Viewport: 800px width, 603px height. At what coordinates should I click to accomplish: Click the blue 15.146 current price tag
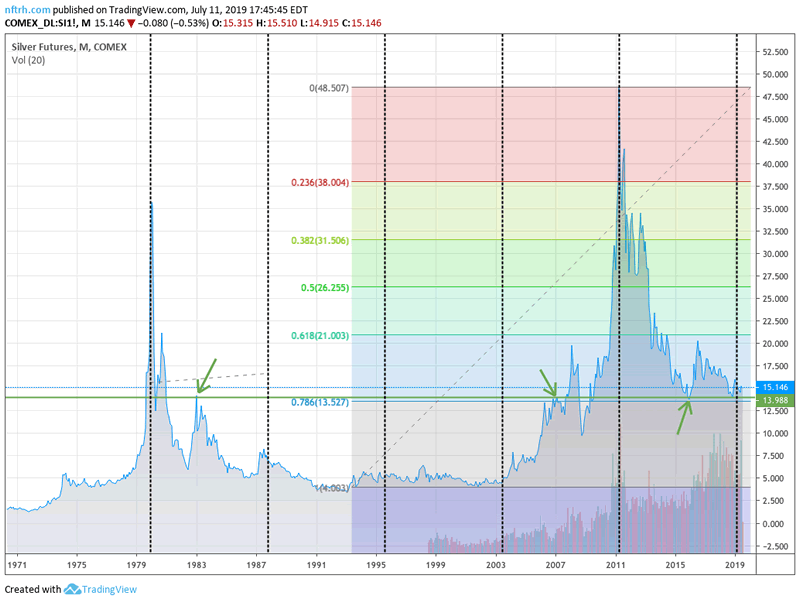[x=775, y=387]
